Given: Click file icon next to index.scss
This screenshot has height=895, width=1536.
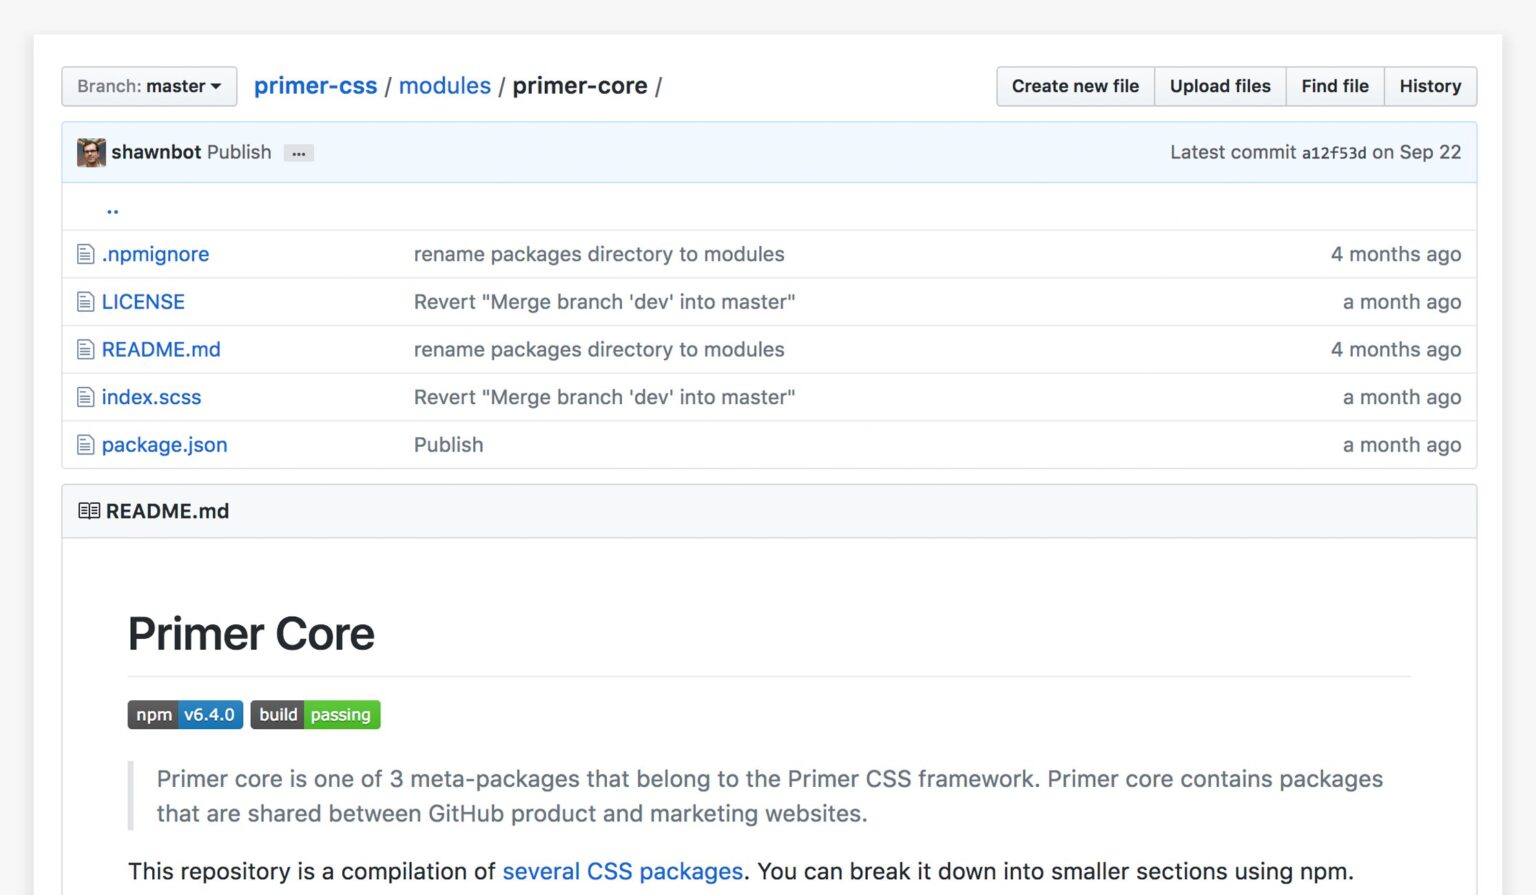Looking at the screenshot, I should 86,398.
